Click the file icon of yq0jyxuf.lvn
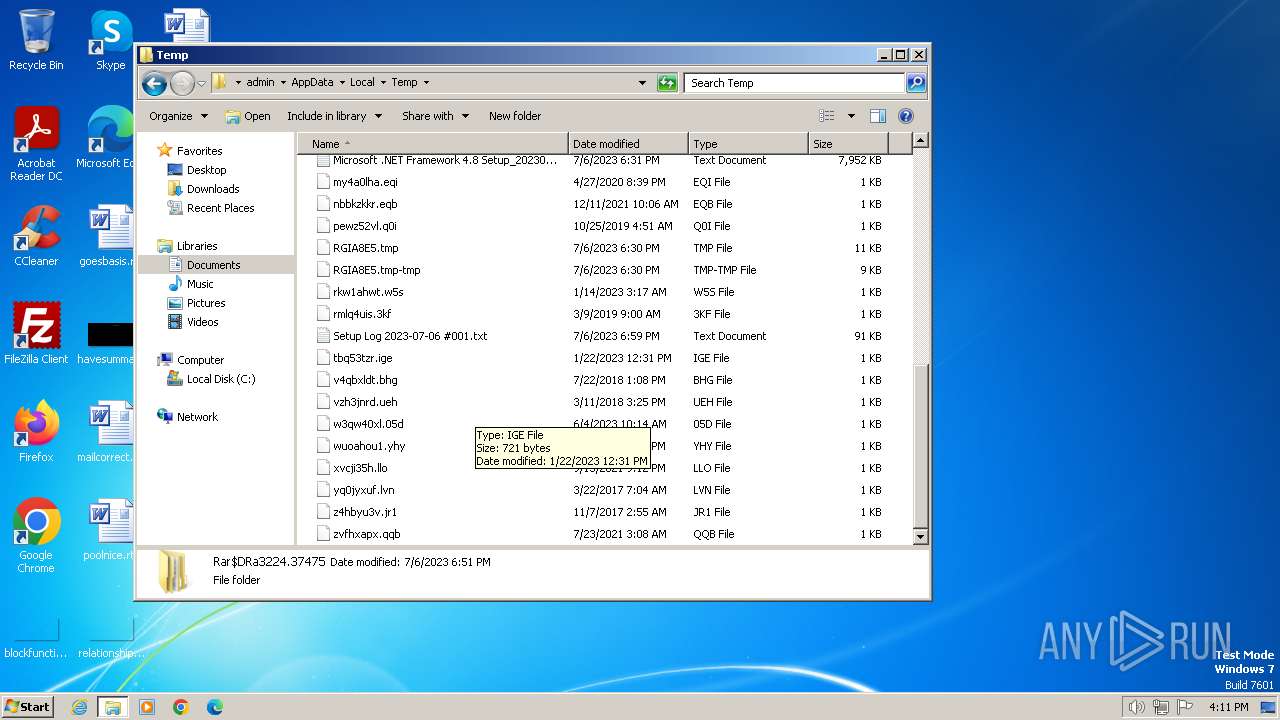This screenshot has width=1280, height=720. [323, 490]
